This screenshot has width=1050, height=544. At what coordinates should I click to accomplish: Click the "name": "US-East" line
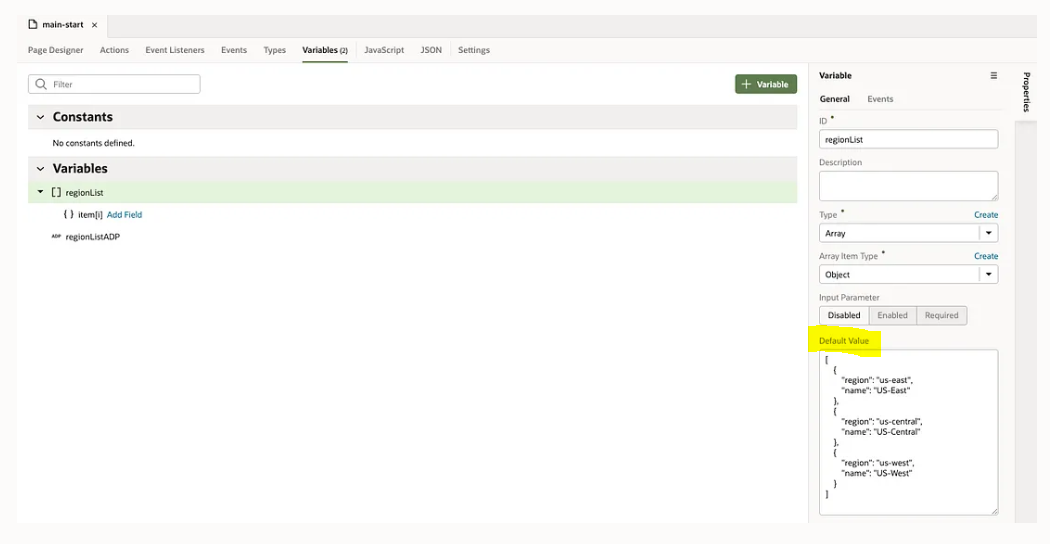tap(875, 391)
